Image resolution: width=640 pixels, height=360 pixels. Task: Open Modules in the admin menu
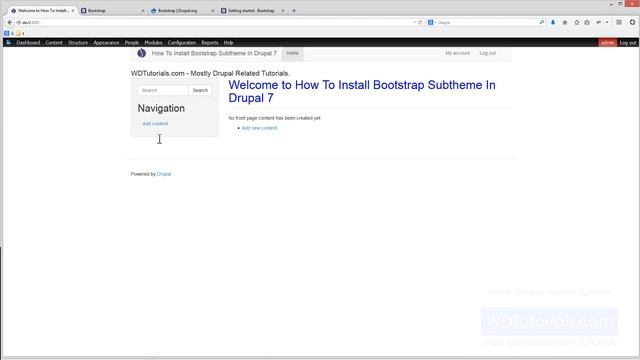pyautogui.click(x=153, y=42)
